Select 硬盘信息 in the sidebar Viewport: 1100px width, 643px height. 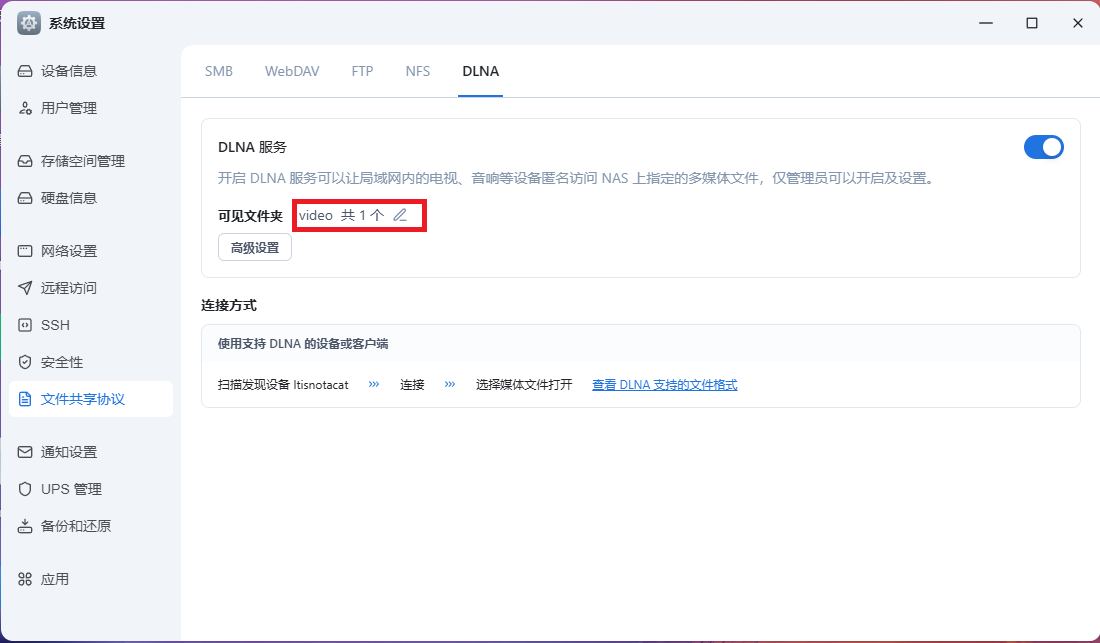click(91, 198)
